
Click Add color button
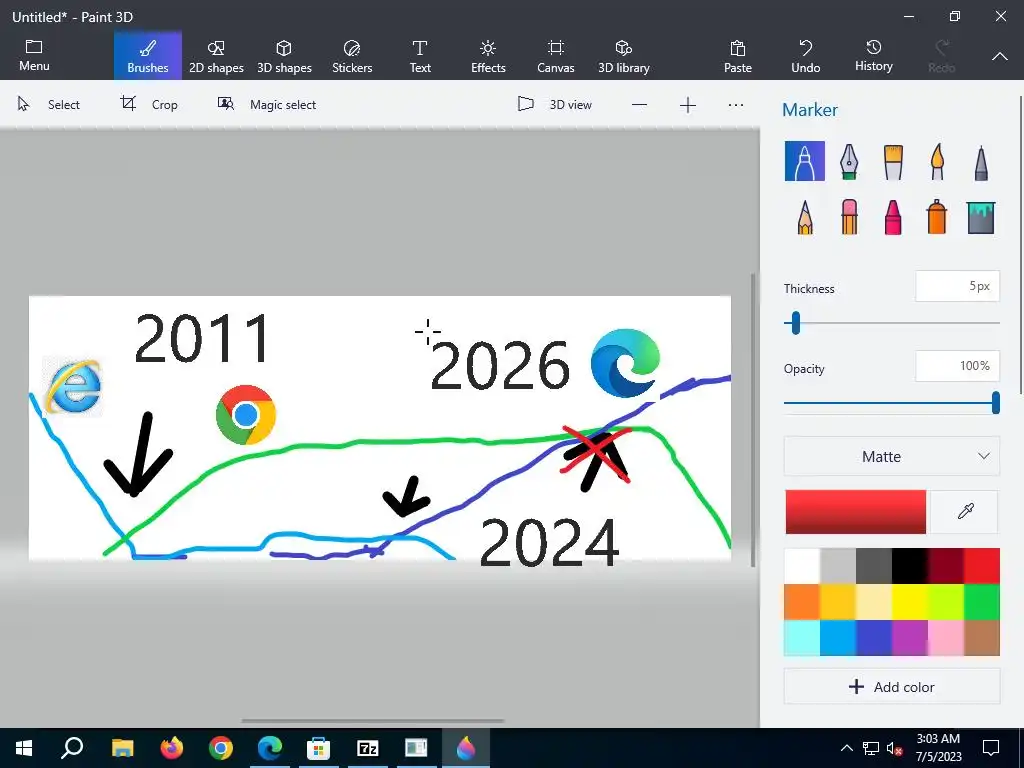[x=891, y=686]
